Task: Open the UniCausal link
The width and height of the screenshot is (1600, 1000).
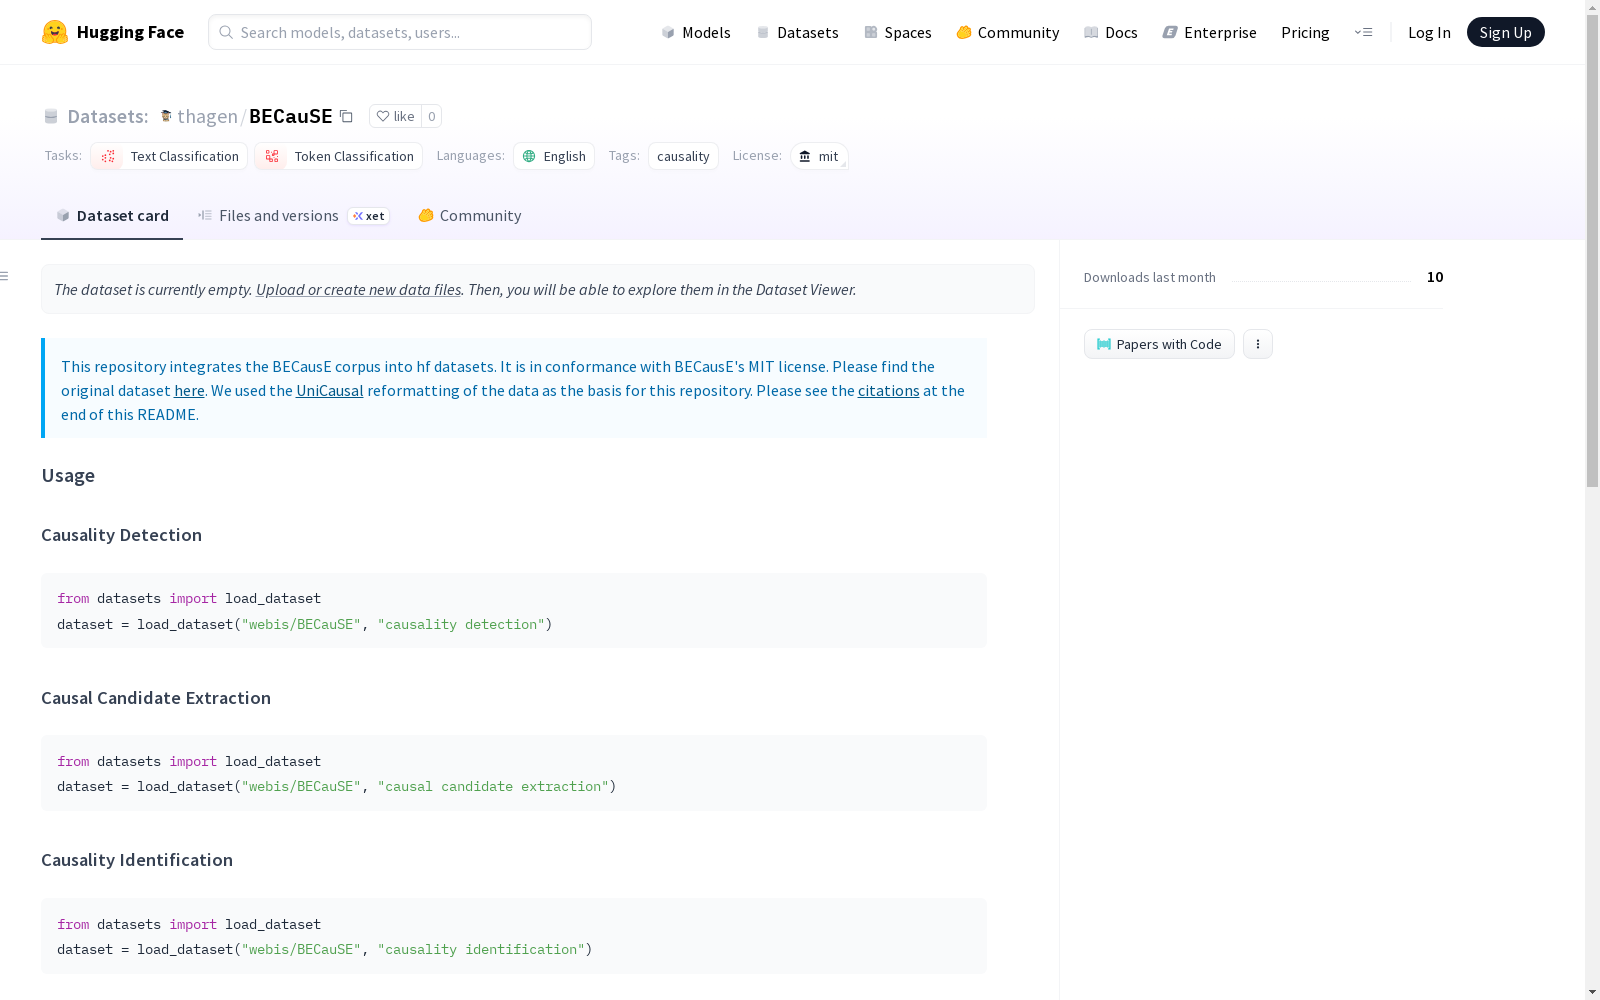Action: click(x=330, y=390)
